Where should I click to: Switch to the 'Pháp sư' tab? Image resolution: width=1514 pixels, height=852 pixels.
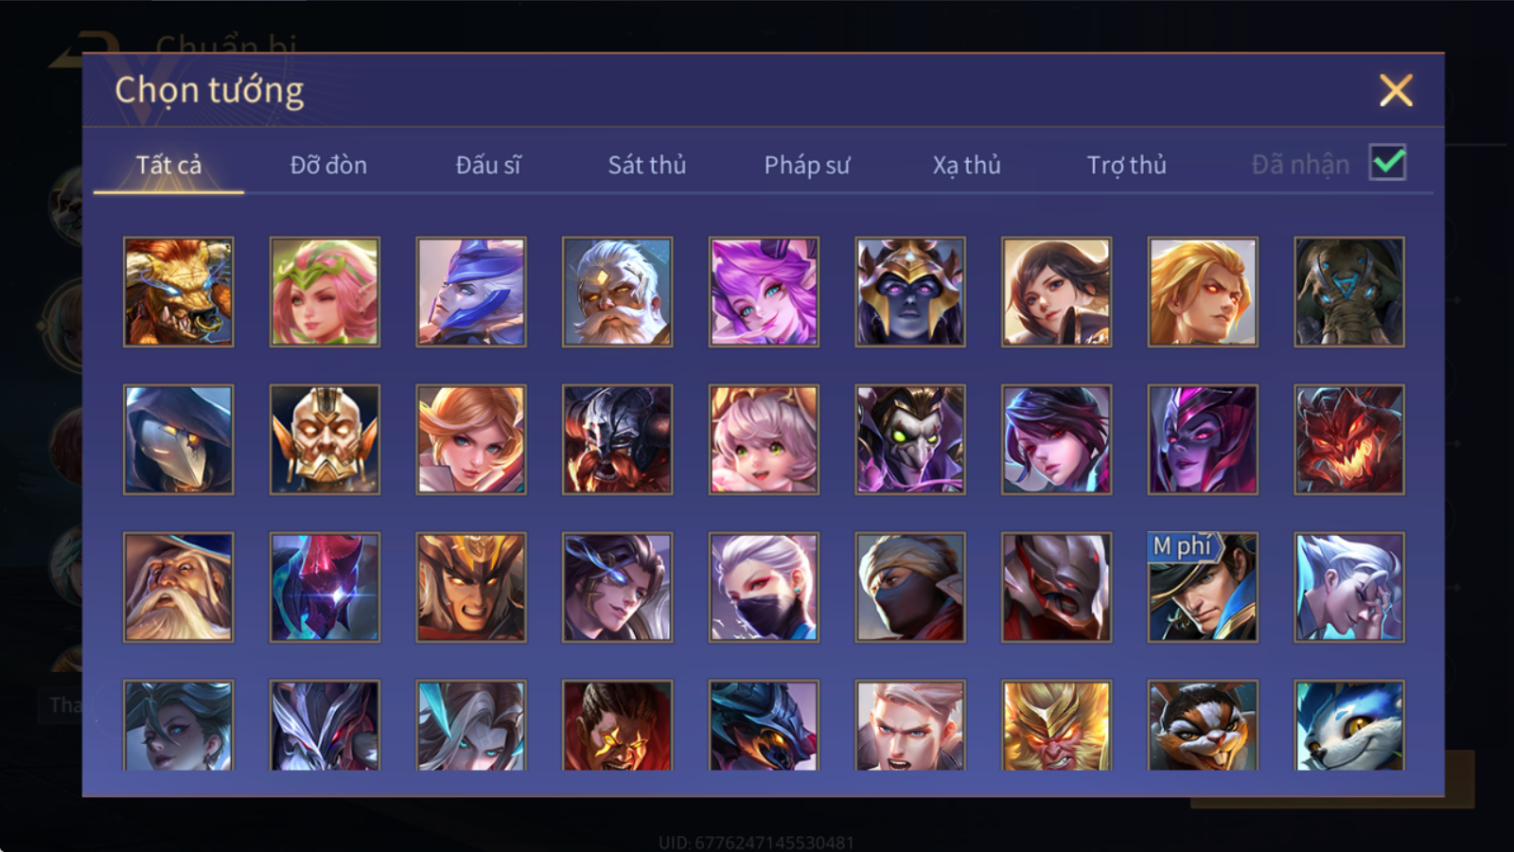[807, 165]
